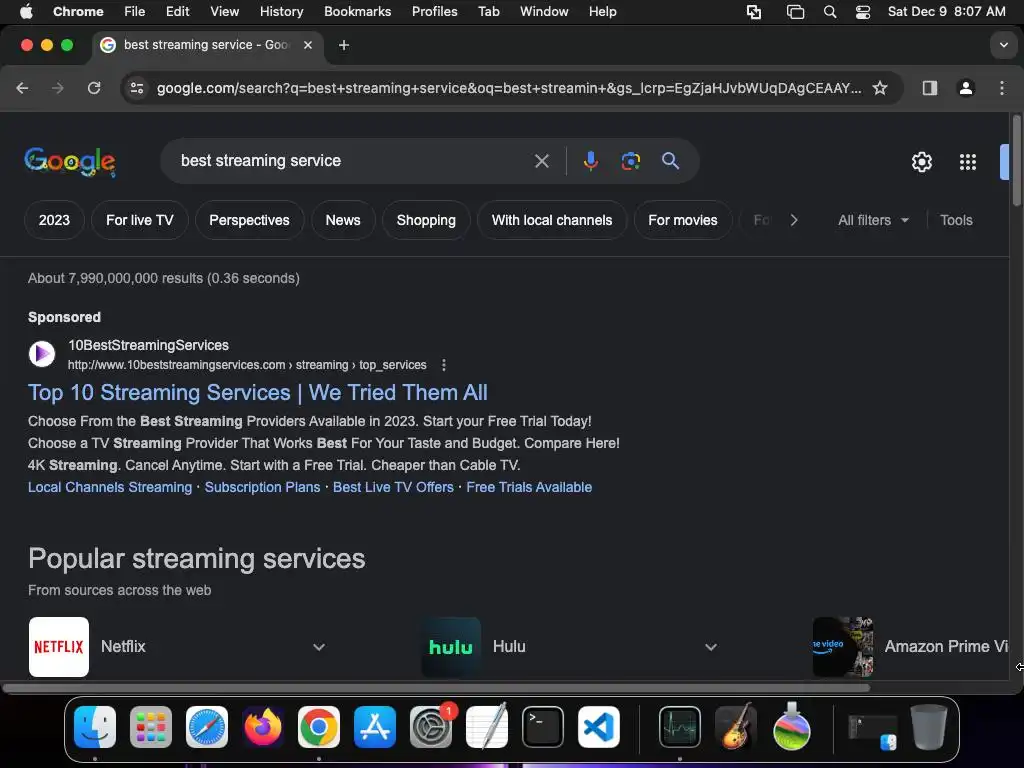Focus the Google search input field
This screenshot has width=1024, height=768.
coord(353,161)
